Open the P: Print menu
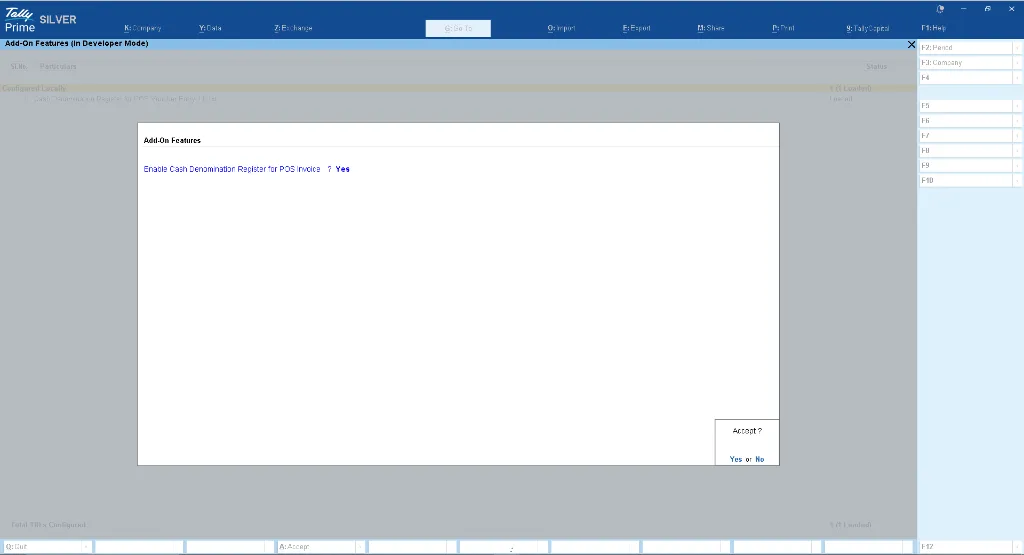Viewport: 1024px width, 555px height. point(783,28)
